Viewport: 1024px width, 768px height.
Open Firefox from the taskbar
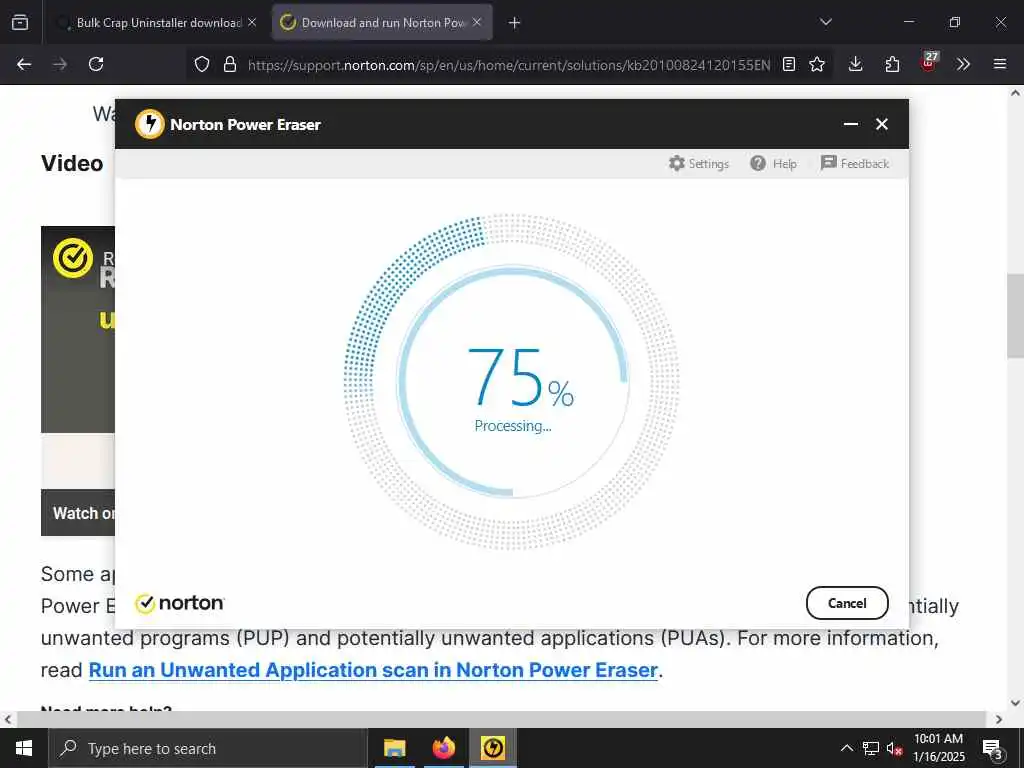(x=443, y=748)
